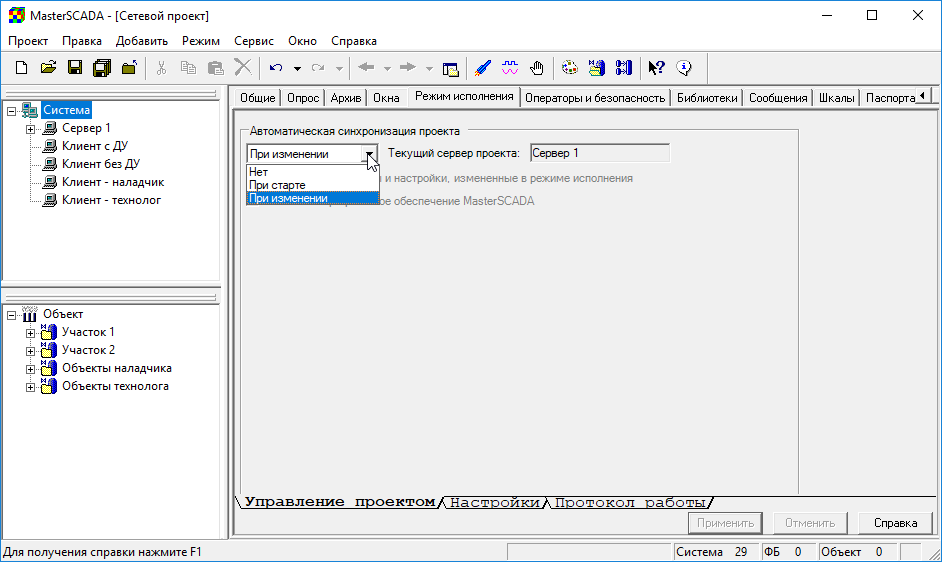Expand the Объекты технолога node
The image size is (942, 562).
click(x=30, y=387)
